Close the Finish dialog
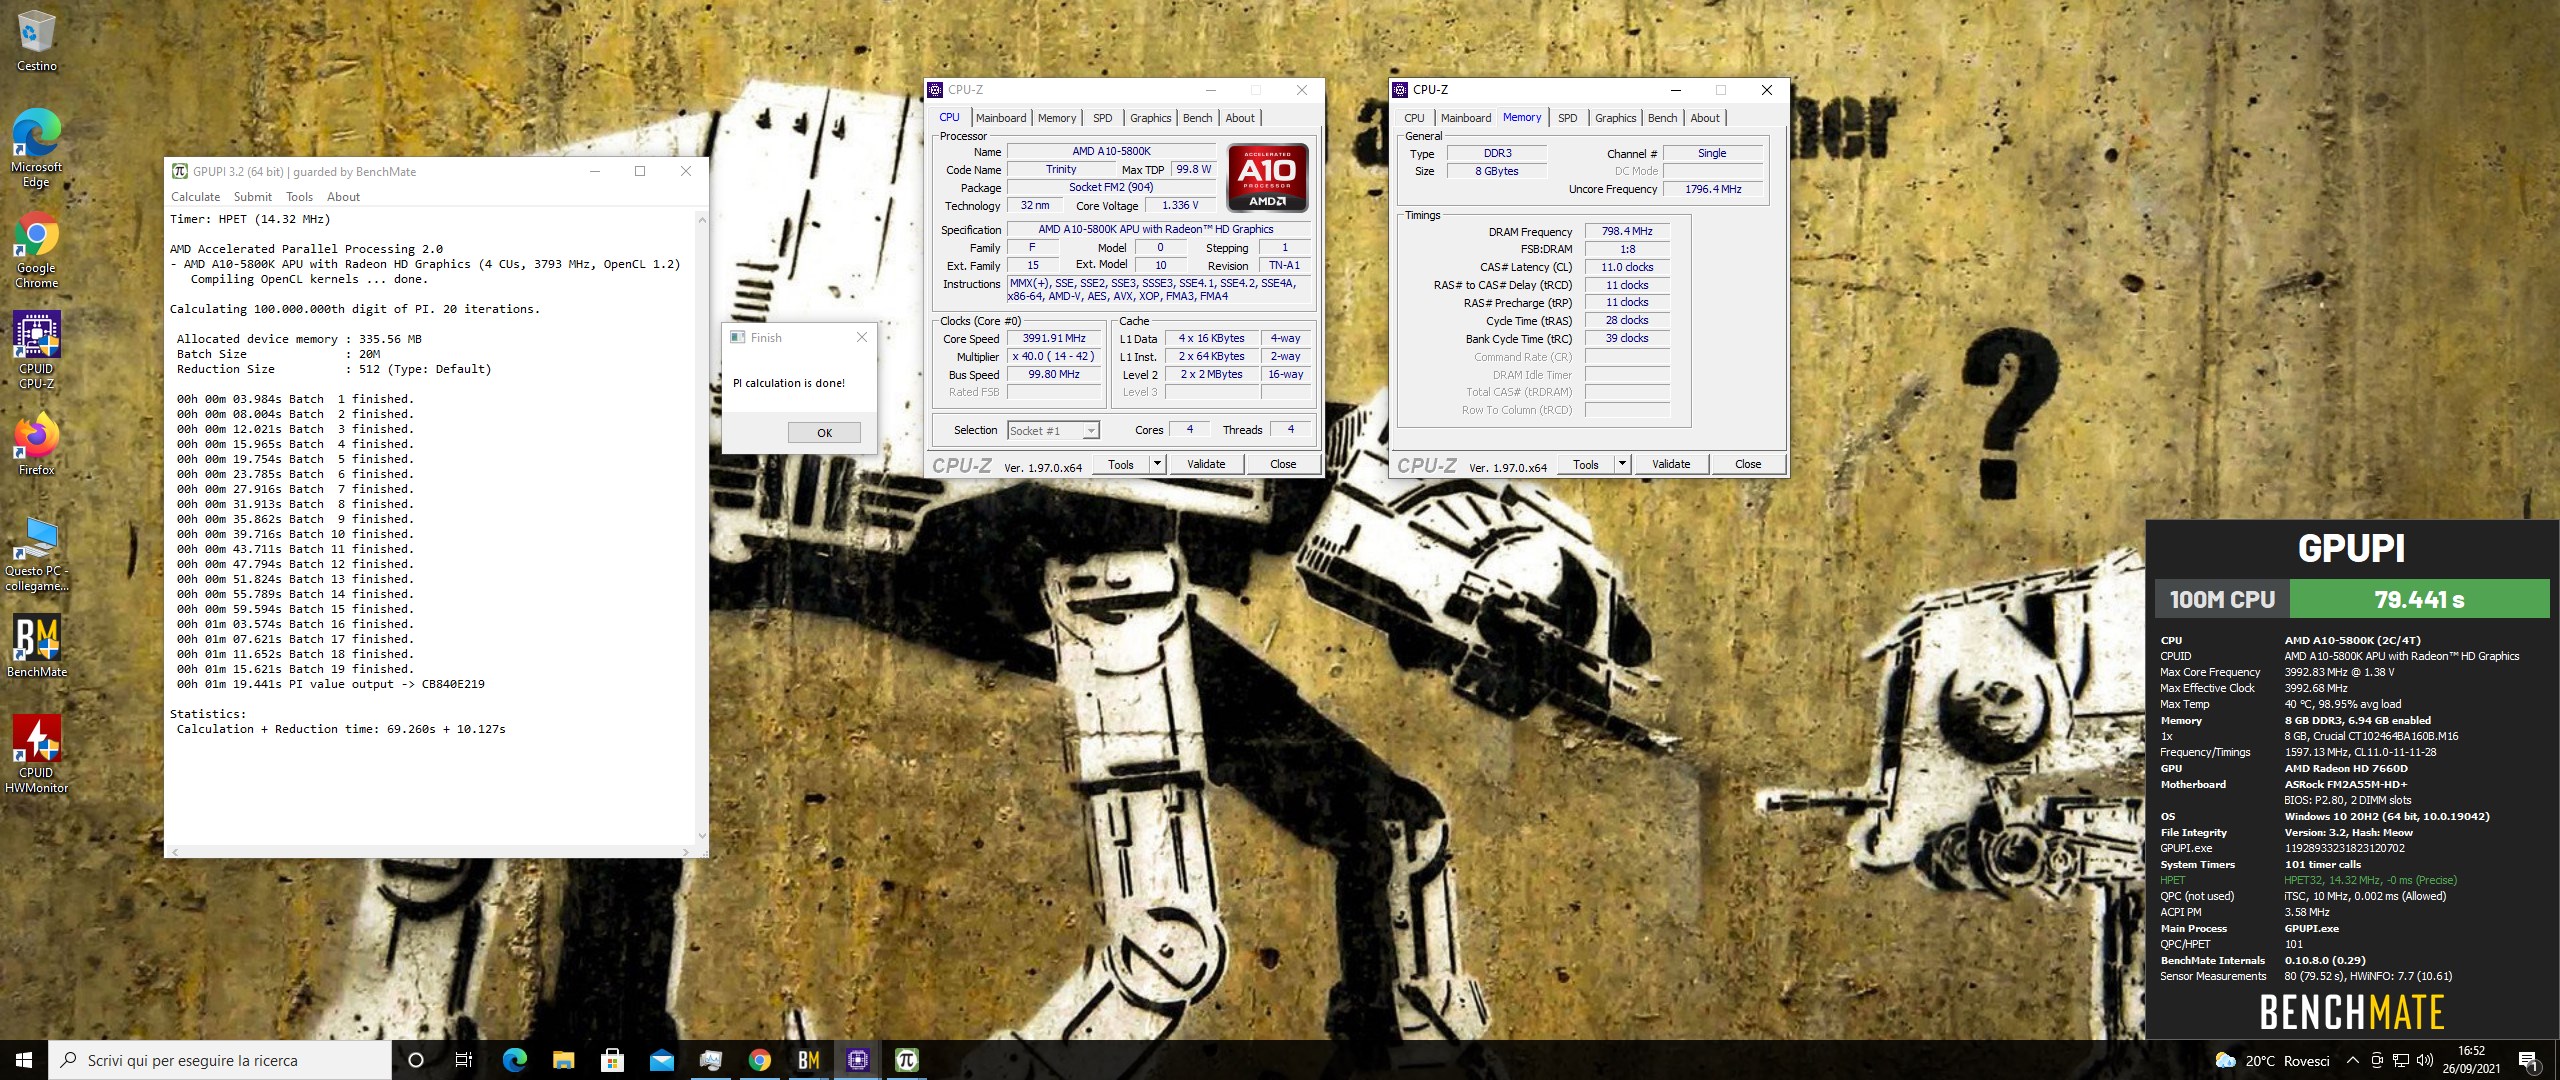 point(862,338)
